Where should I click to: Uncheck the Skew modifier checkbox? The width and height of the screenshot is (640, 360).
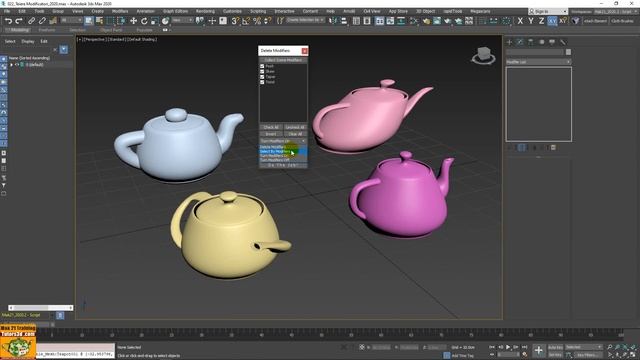tap(262, 71)
